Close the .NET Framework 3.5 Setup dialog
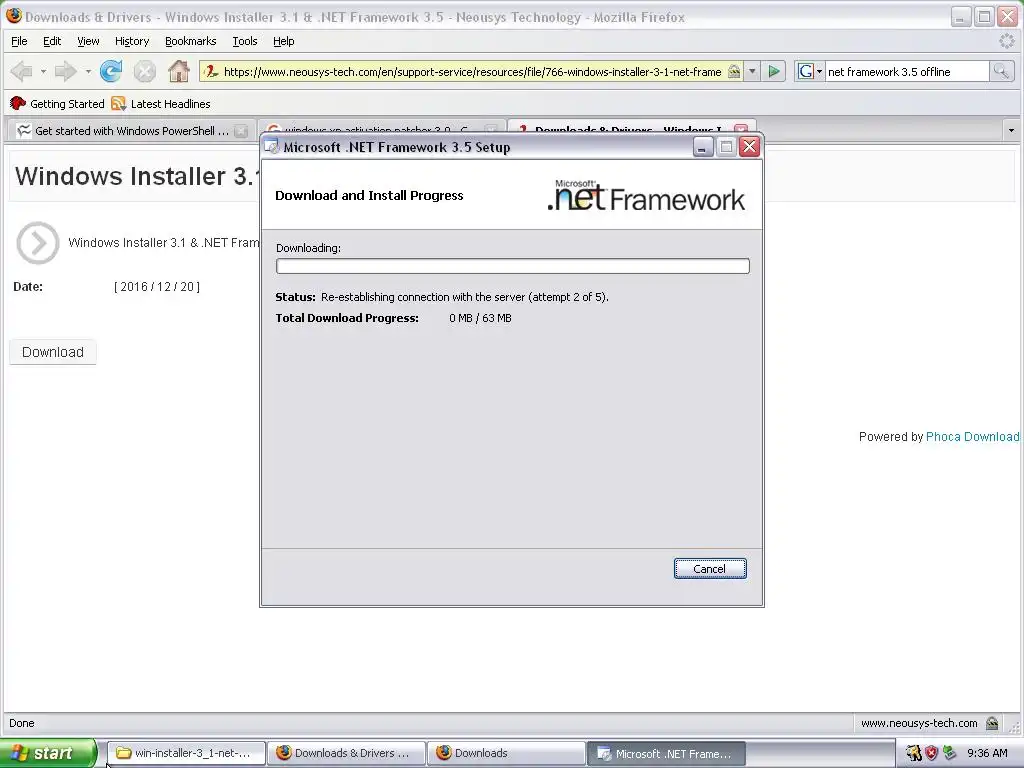 click(x=750, y=148)
